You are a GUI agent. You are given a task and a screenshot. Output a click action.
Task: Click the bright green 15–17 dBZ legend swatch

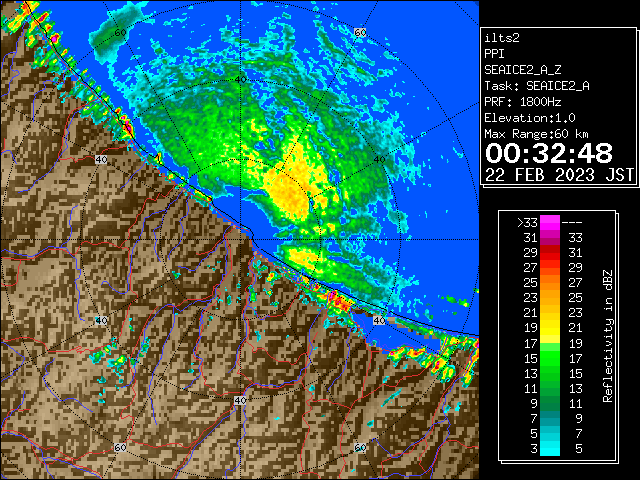pos(550,358)
